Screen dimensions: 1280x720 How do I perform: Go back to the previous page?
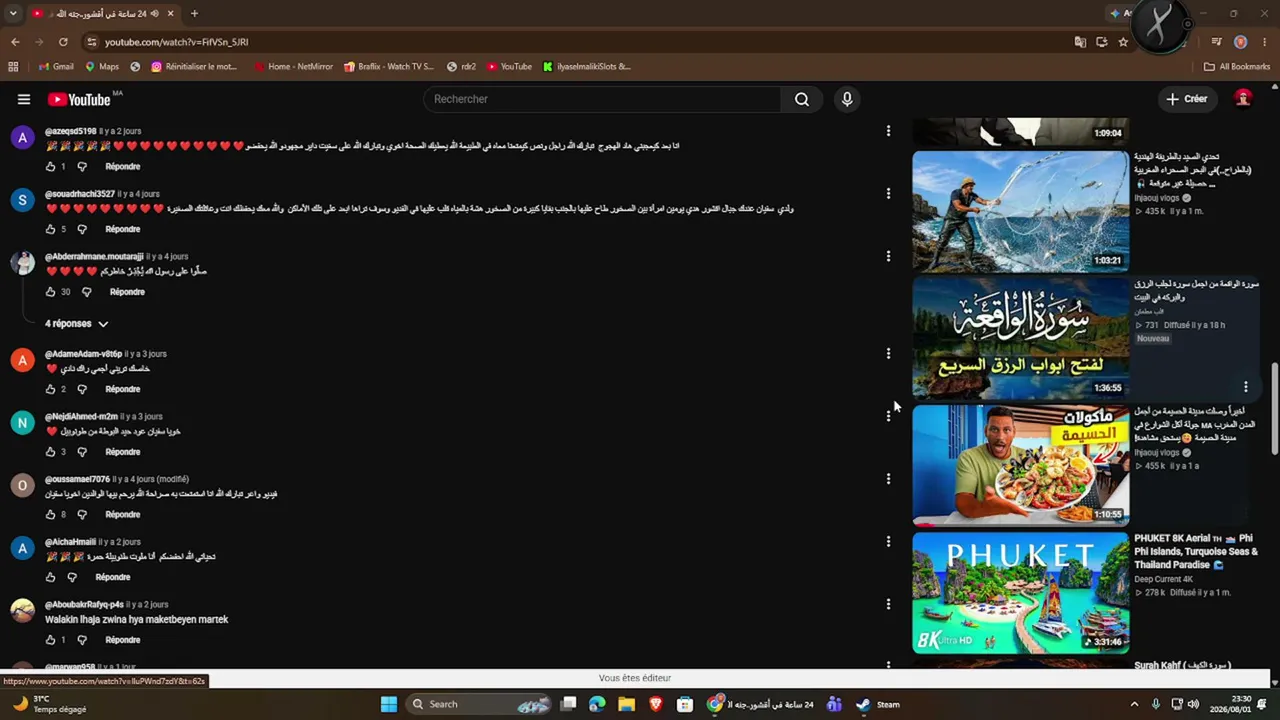coord(15,42)
